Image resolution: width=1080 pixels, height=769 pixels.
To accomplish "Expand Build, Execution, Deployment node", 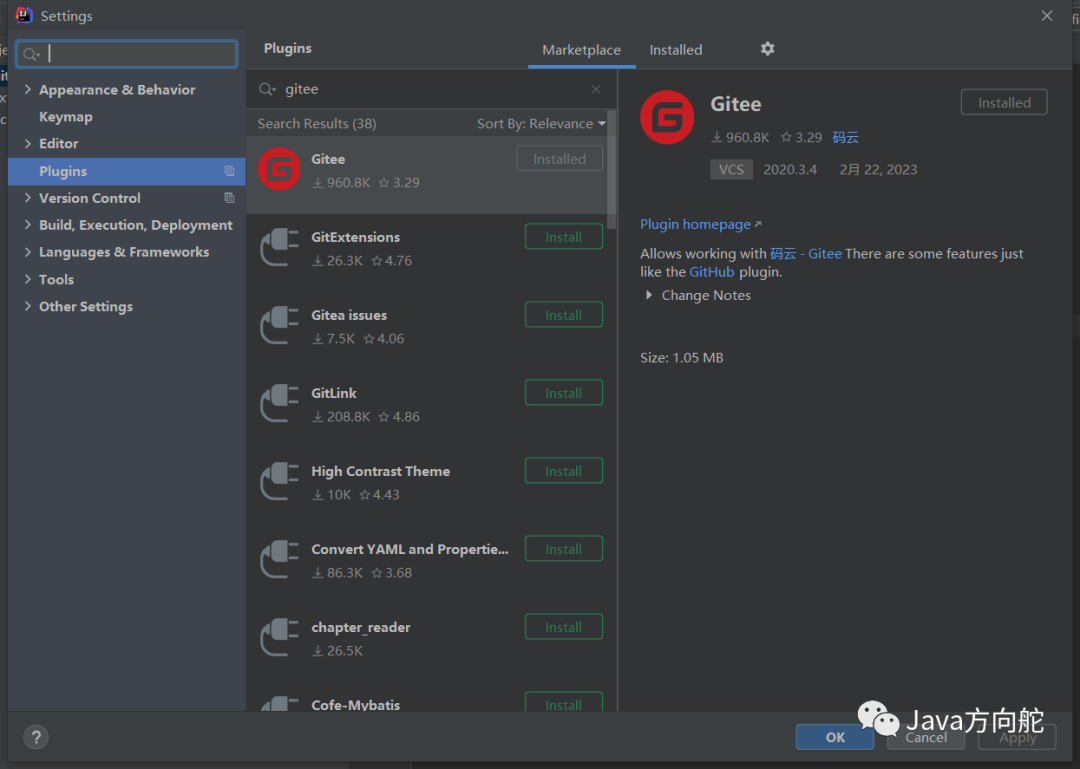I will [28, 225].
